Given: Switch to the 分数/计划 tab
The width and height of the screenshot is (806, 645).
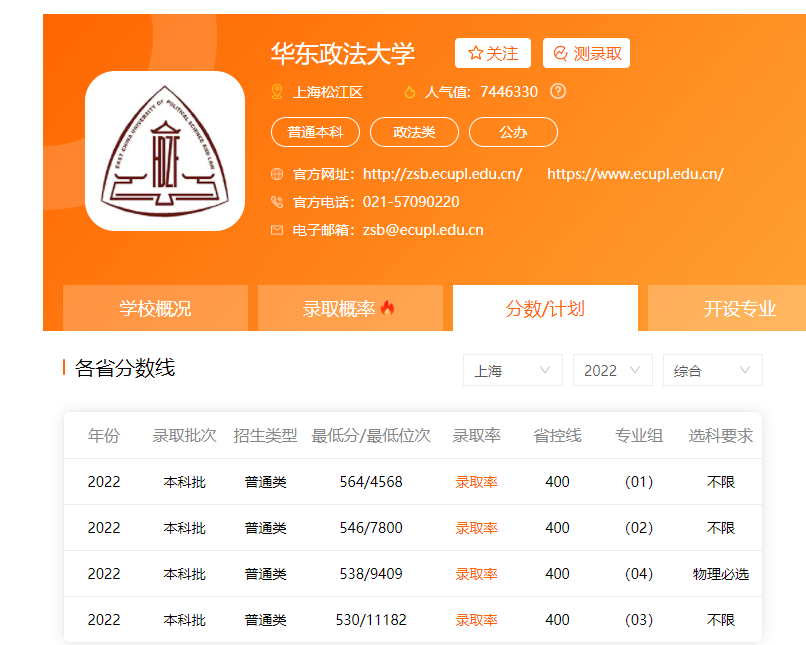Looking at the screenshot, I should 545,308.
